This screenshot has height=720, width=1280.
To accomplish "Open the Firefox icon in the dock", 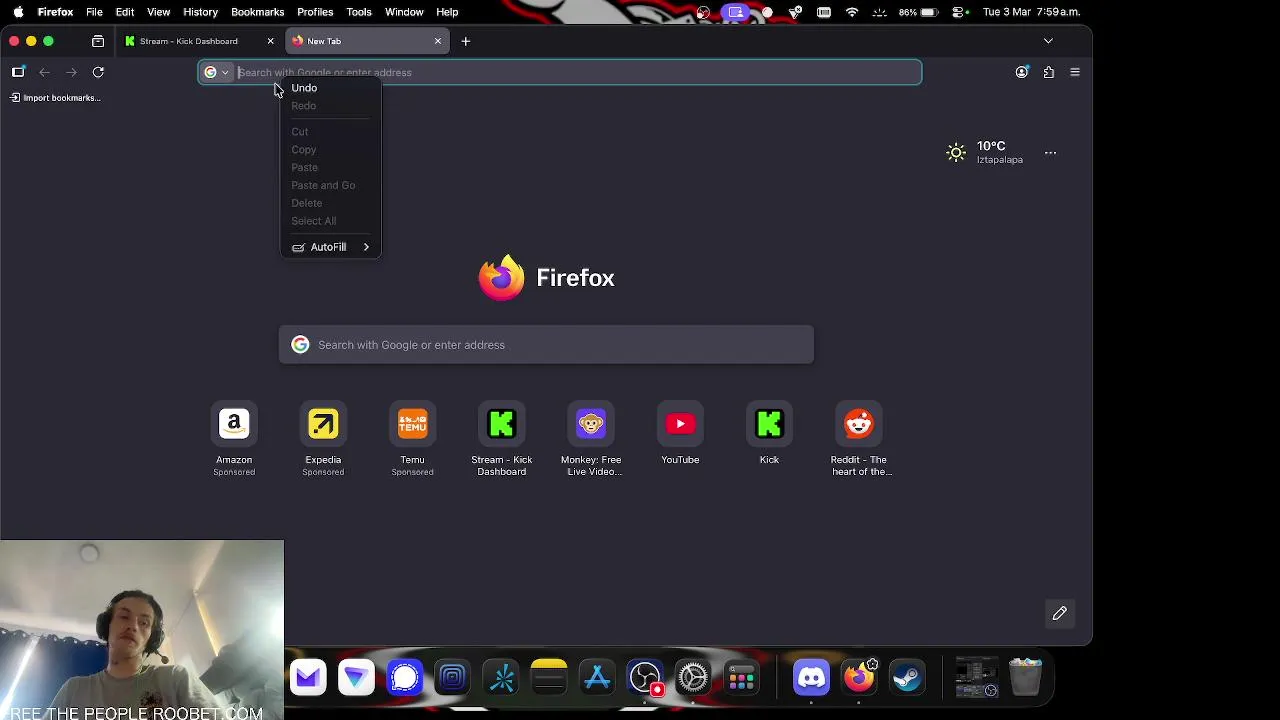I will (859, 677).
